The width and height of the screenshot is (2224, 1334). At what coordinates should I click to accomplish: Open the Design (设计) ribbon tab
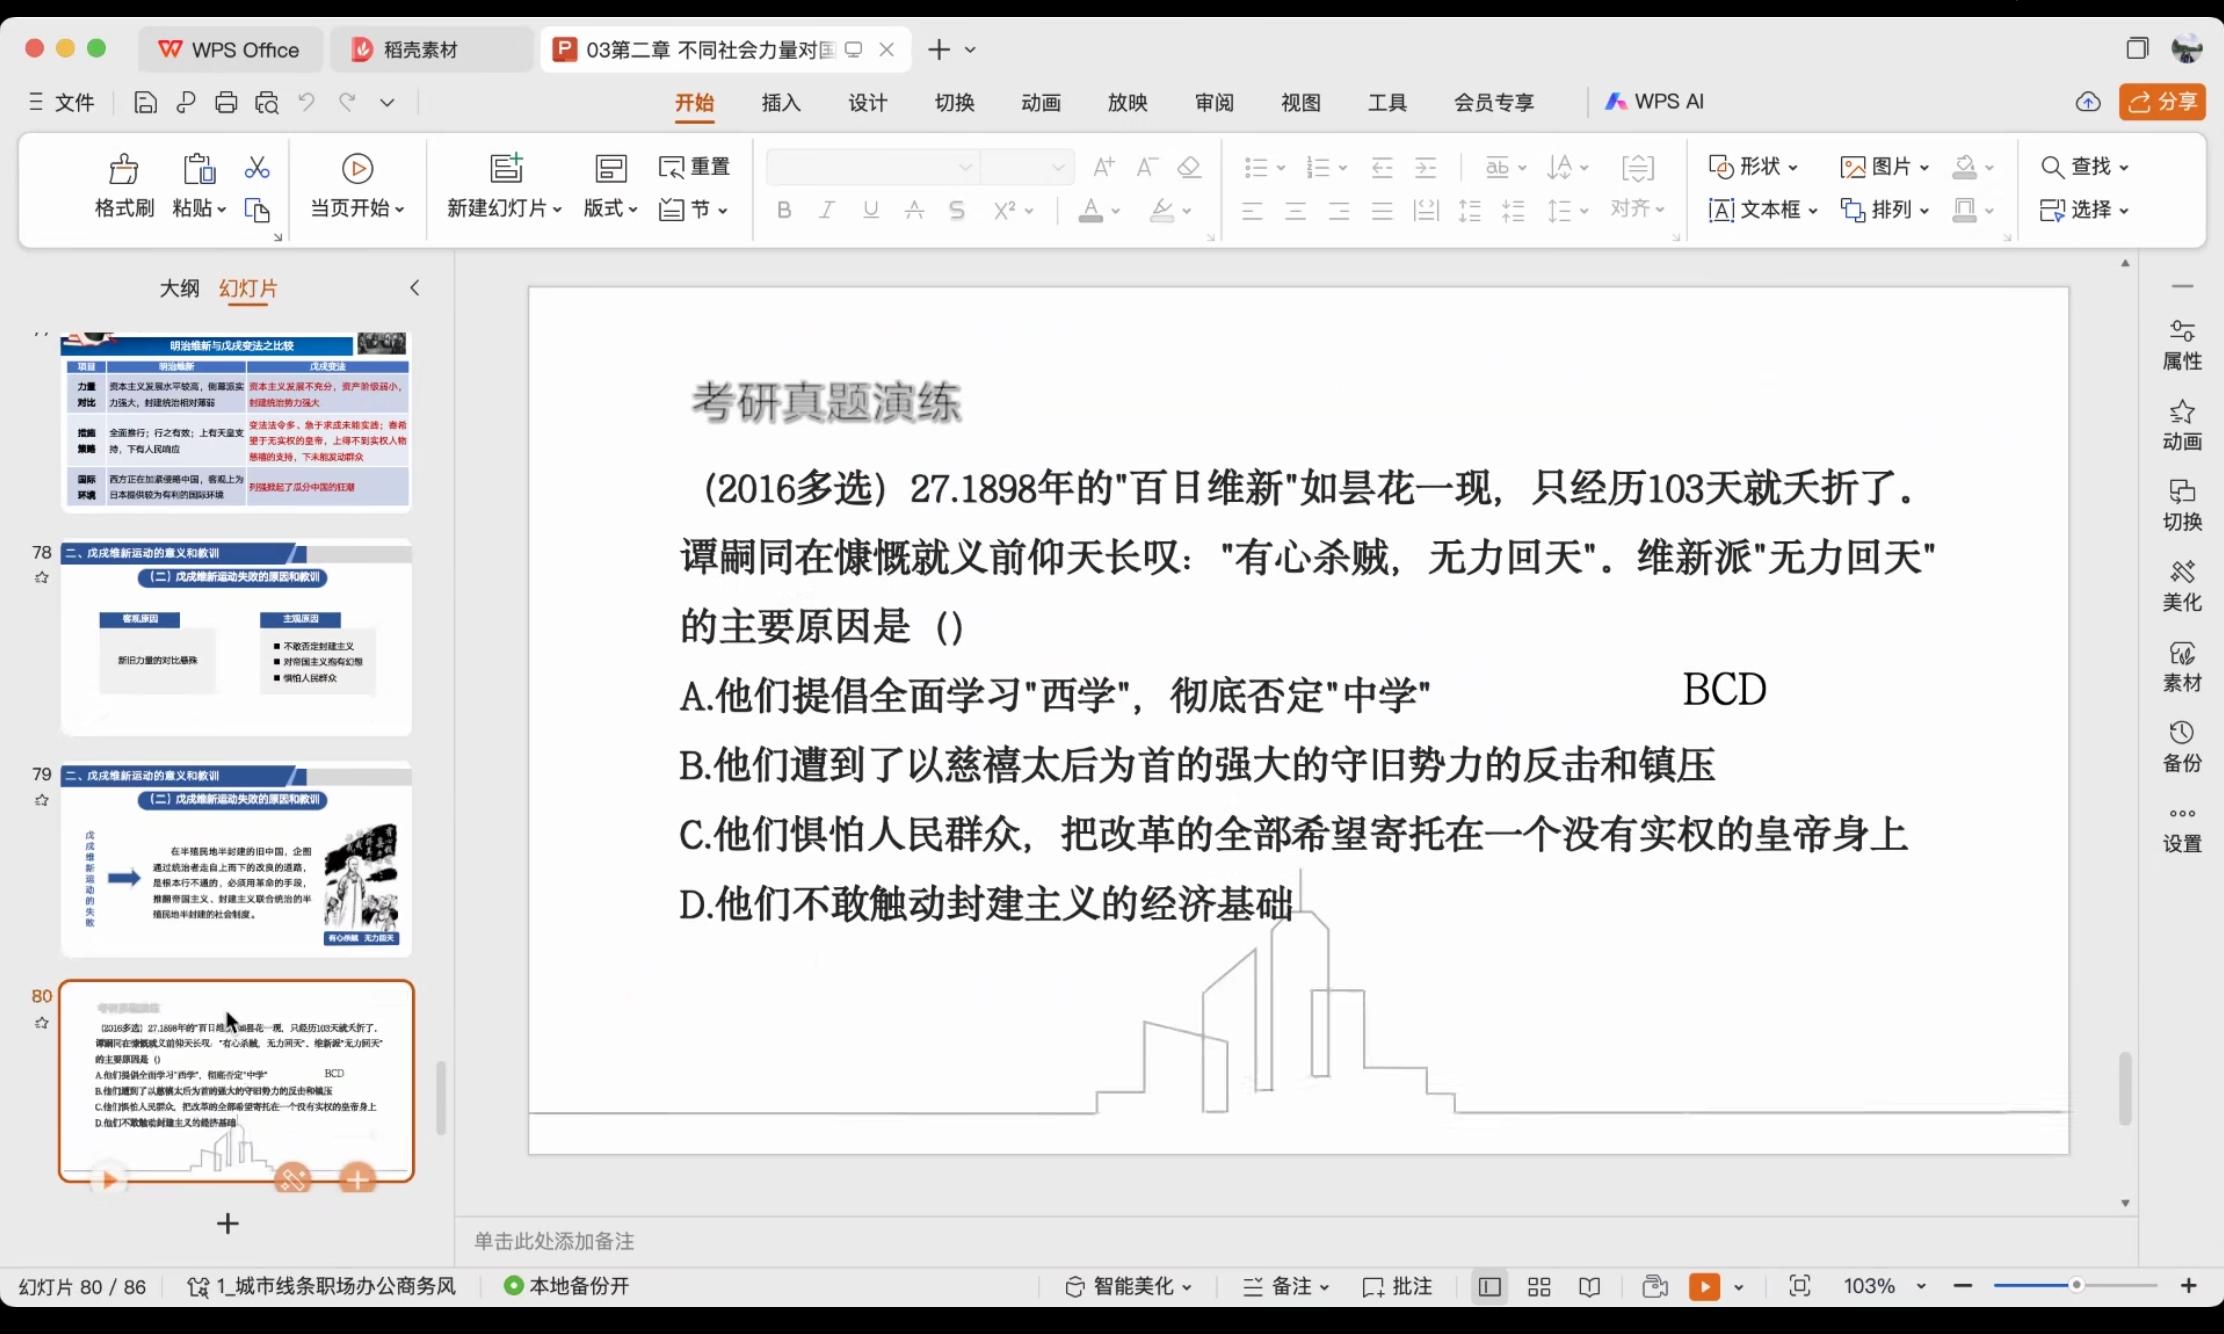[867, 102]
